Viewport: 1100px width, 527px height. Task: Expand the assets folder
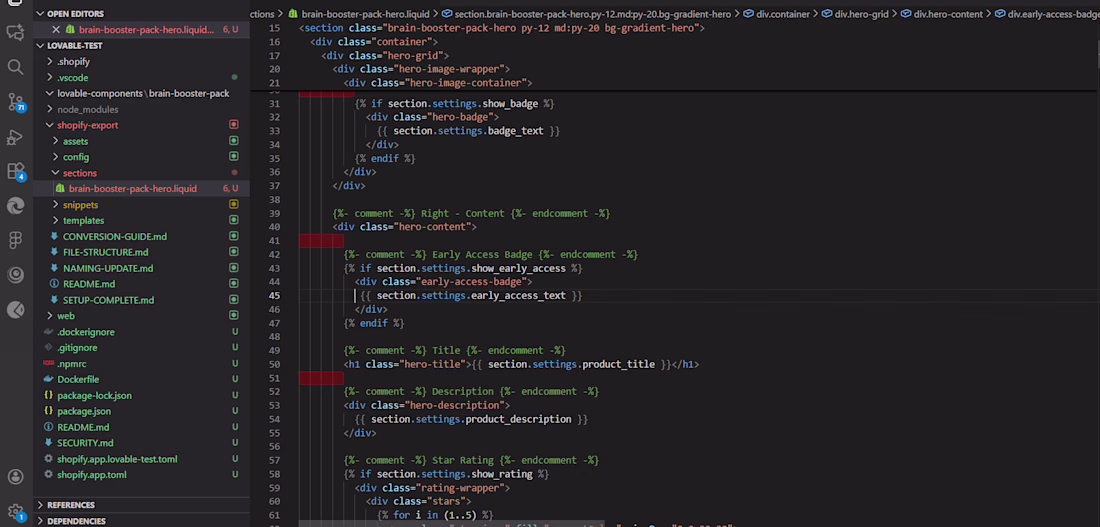tap(56, 141)
